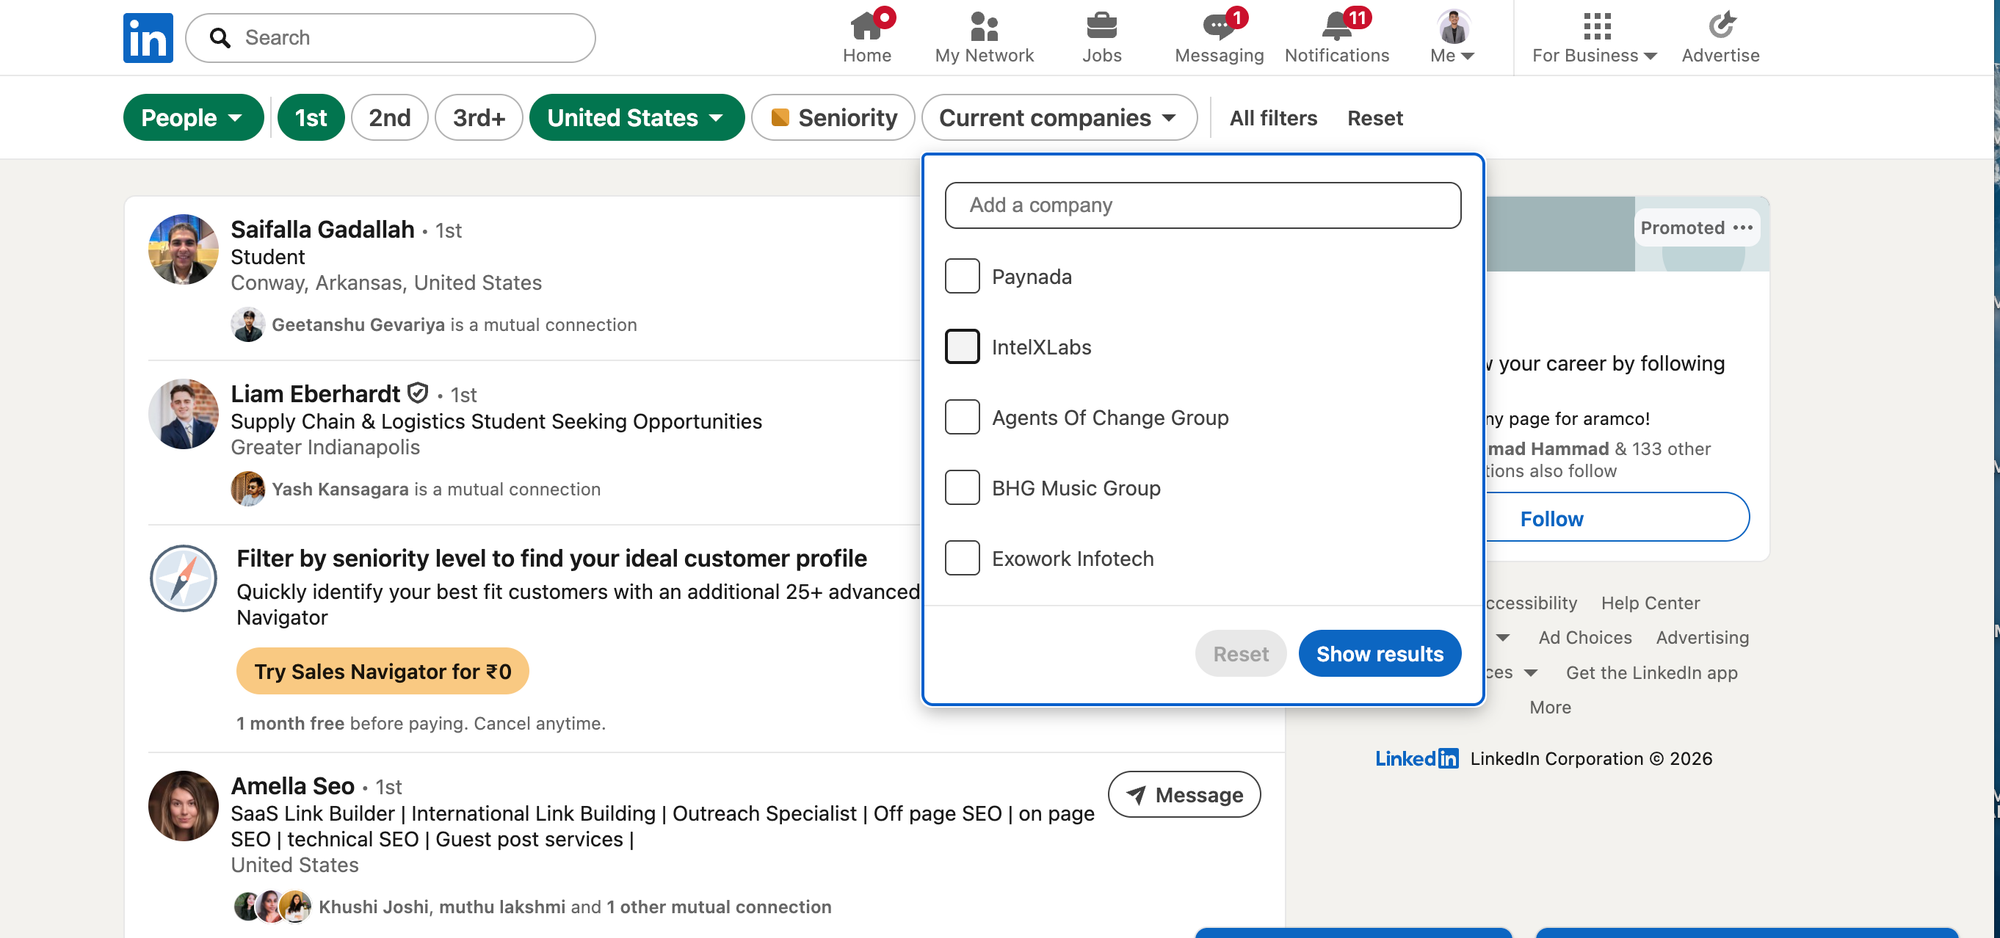2000x938 pixels.
Task: Open the Home feed icon
Action: point(866,26)
